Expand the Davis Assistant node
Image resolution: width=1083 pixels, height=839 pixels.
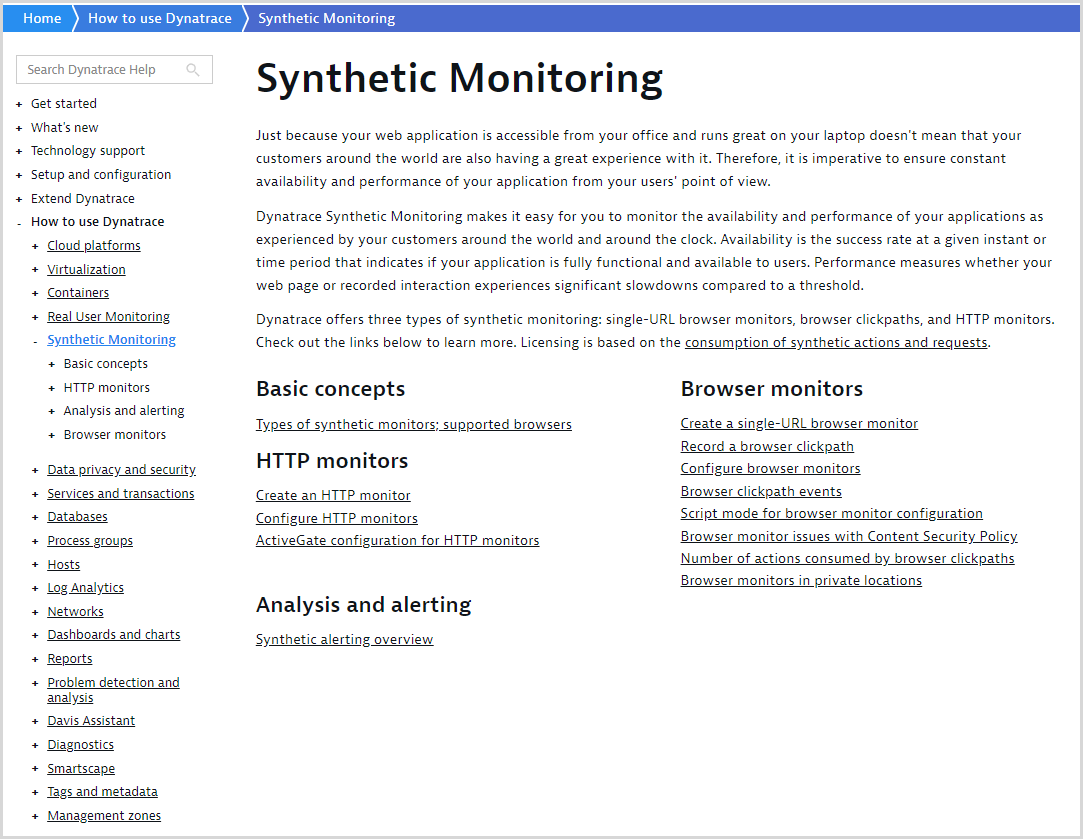point(35,722)
